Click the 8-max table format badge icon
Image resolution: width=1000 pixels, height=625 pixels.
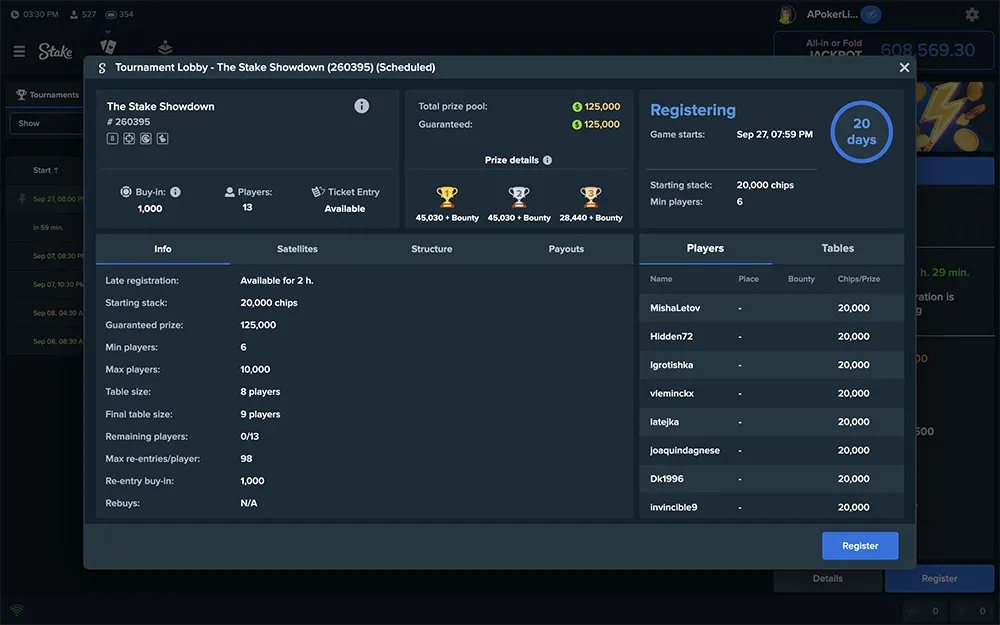112,138
